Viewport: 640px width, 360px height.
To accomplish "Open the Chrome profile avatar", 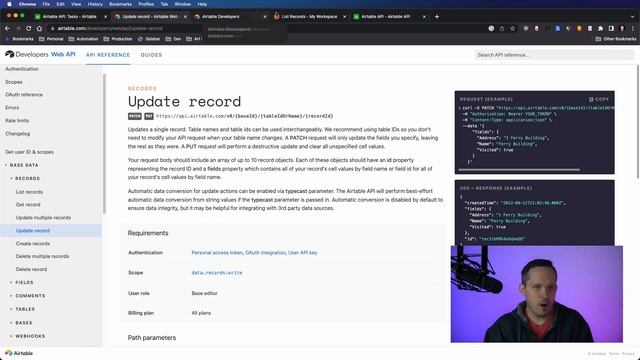I will pyautogui.click(x=622, y=29).
